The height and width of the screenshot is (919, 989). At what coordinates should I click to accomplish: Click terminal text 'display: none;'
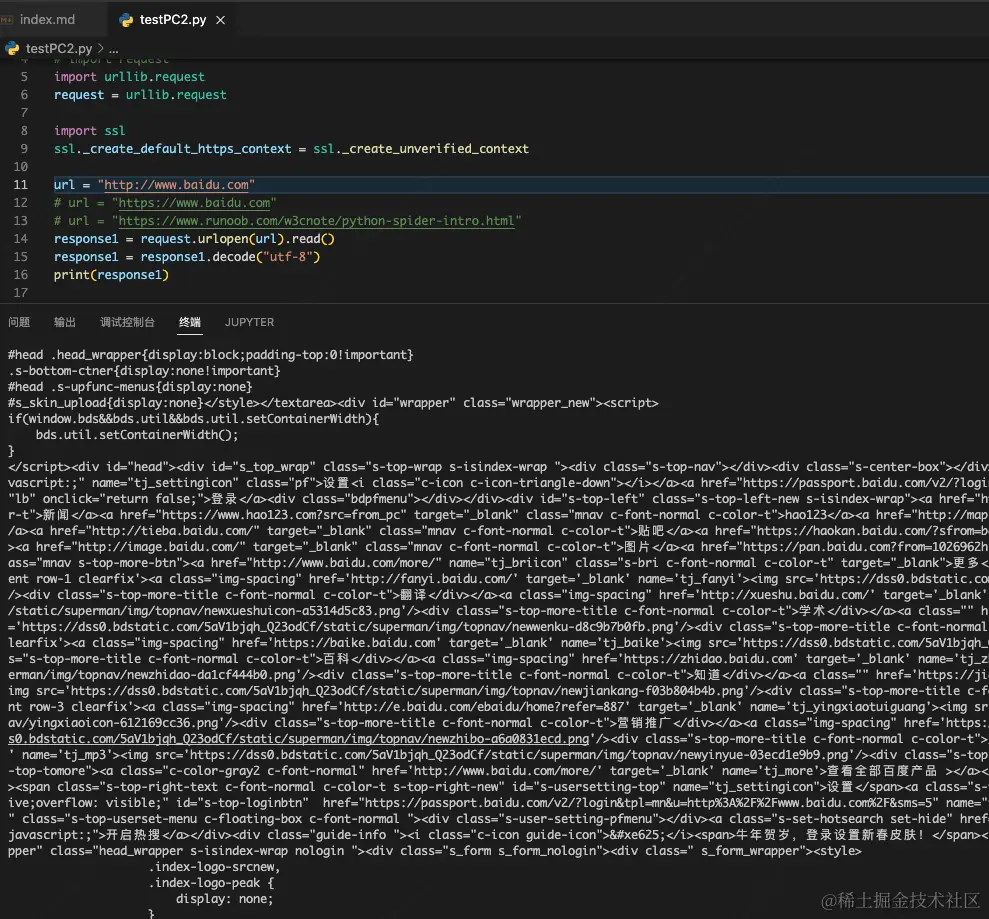point(225,899)
